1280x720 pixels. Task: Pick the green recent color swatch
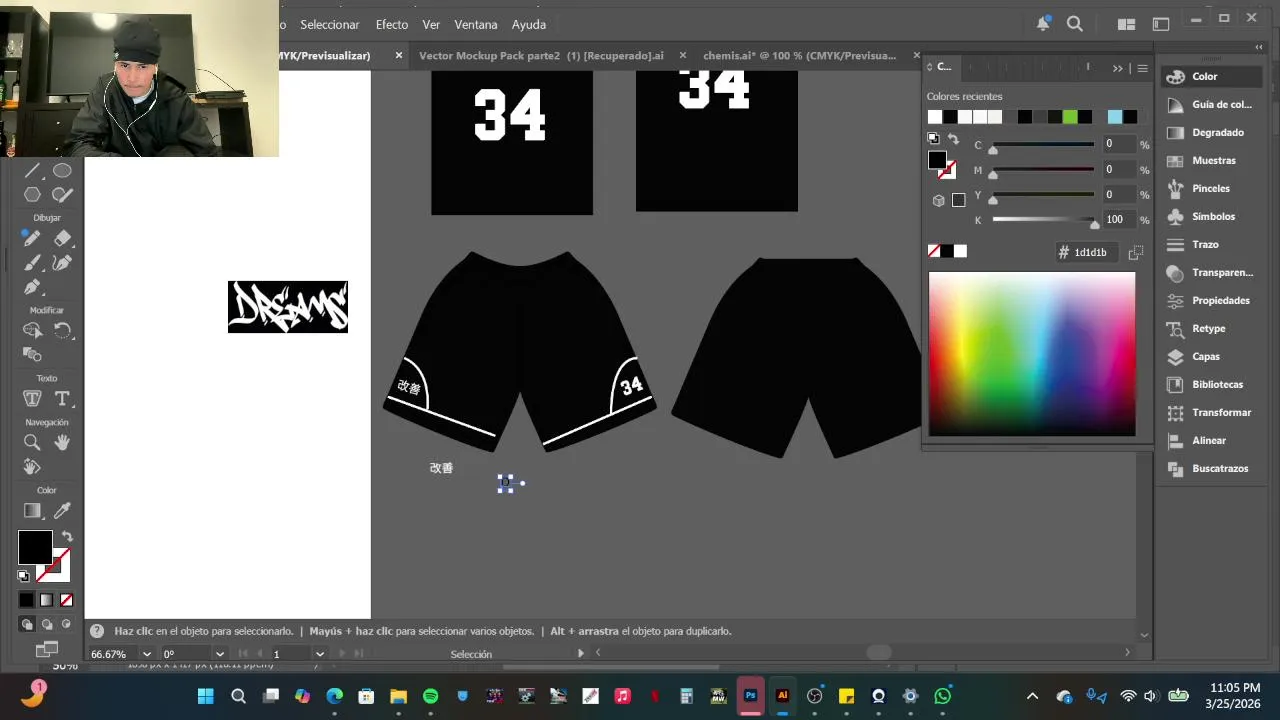tap(1070, 117)
